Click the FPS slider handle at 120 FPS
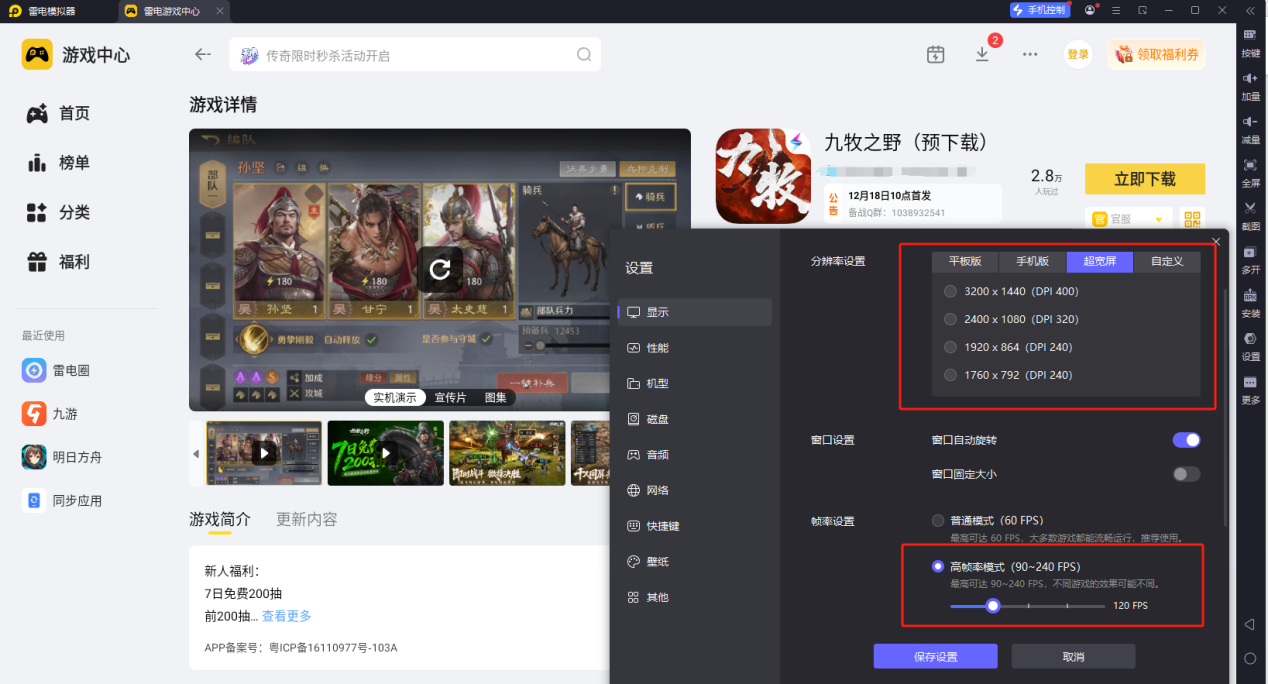This screenshot has height=684, width=1268. coord(993,605)
